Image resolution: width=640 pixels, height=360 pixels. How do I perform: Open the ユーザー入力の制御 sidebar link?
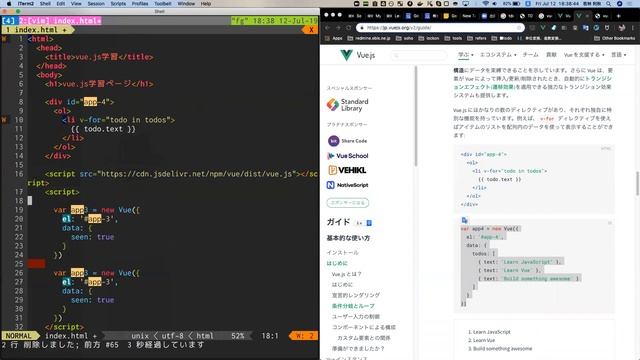click(x=356, y=316)
